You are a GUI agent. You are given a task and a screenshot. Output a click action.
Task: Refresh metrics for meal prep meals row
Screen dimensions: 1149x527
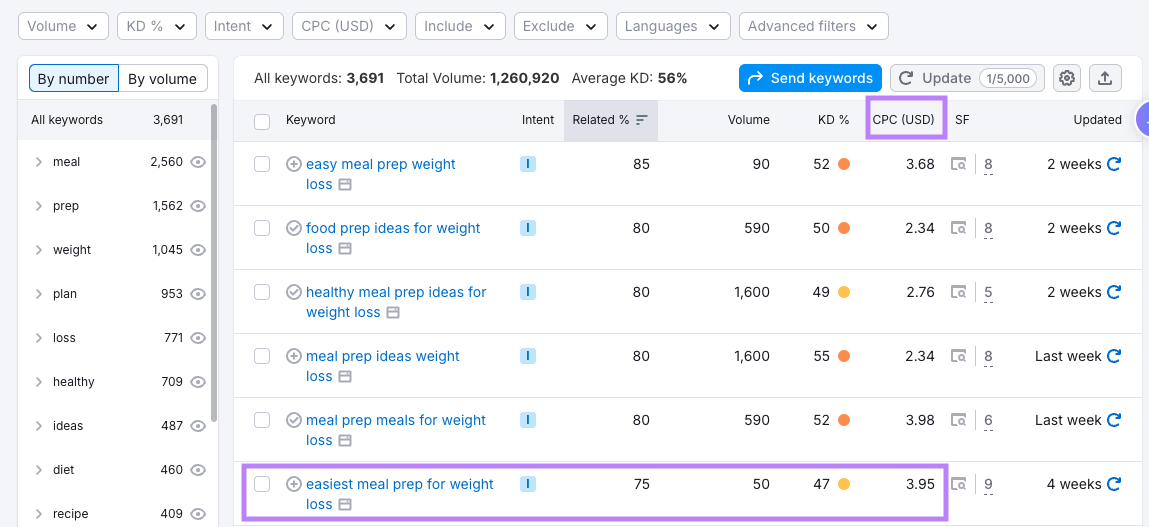coord(1114,420)
